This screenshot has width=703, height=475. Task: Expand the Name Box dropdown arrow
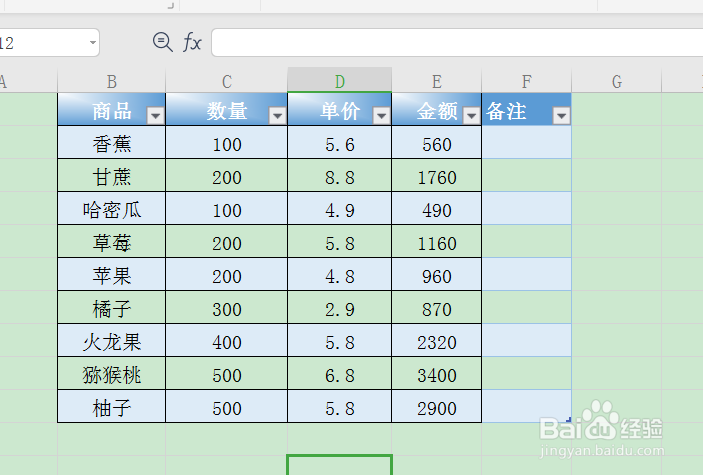92,43
